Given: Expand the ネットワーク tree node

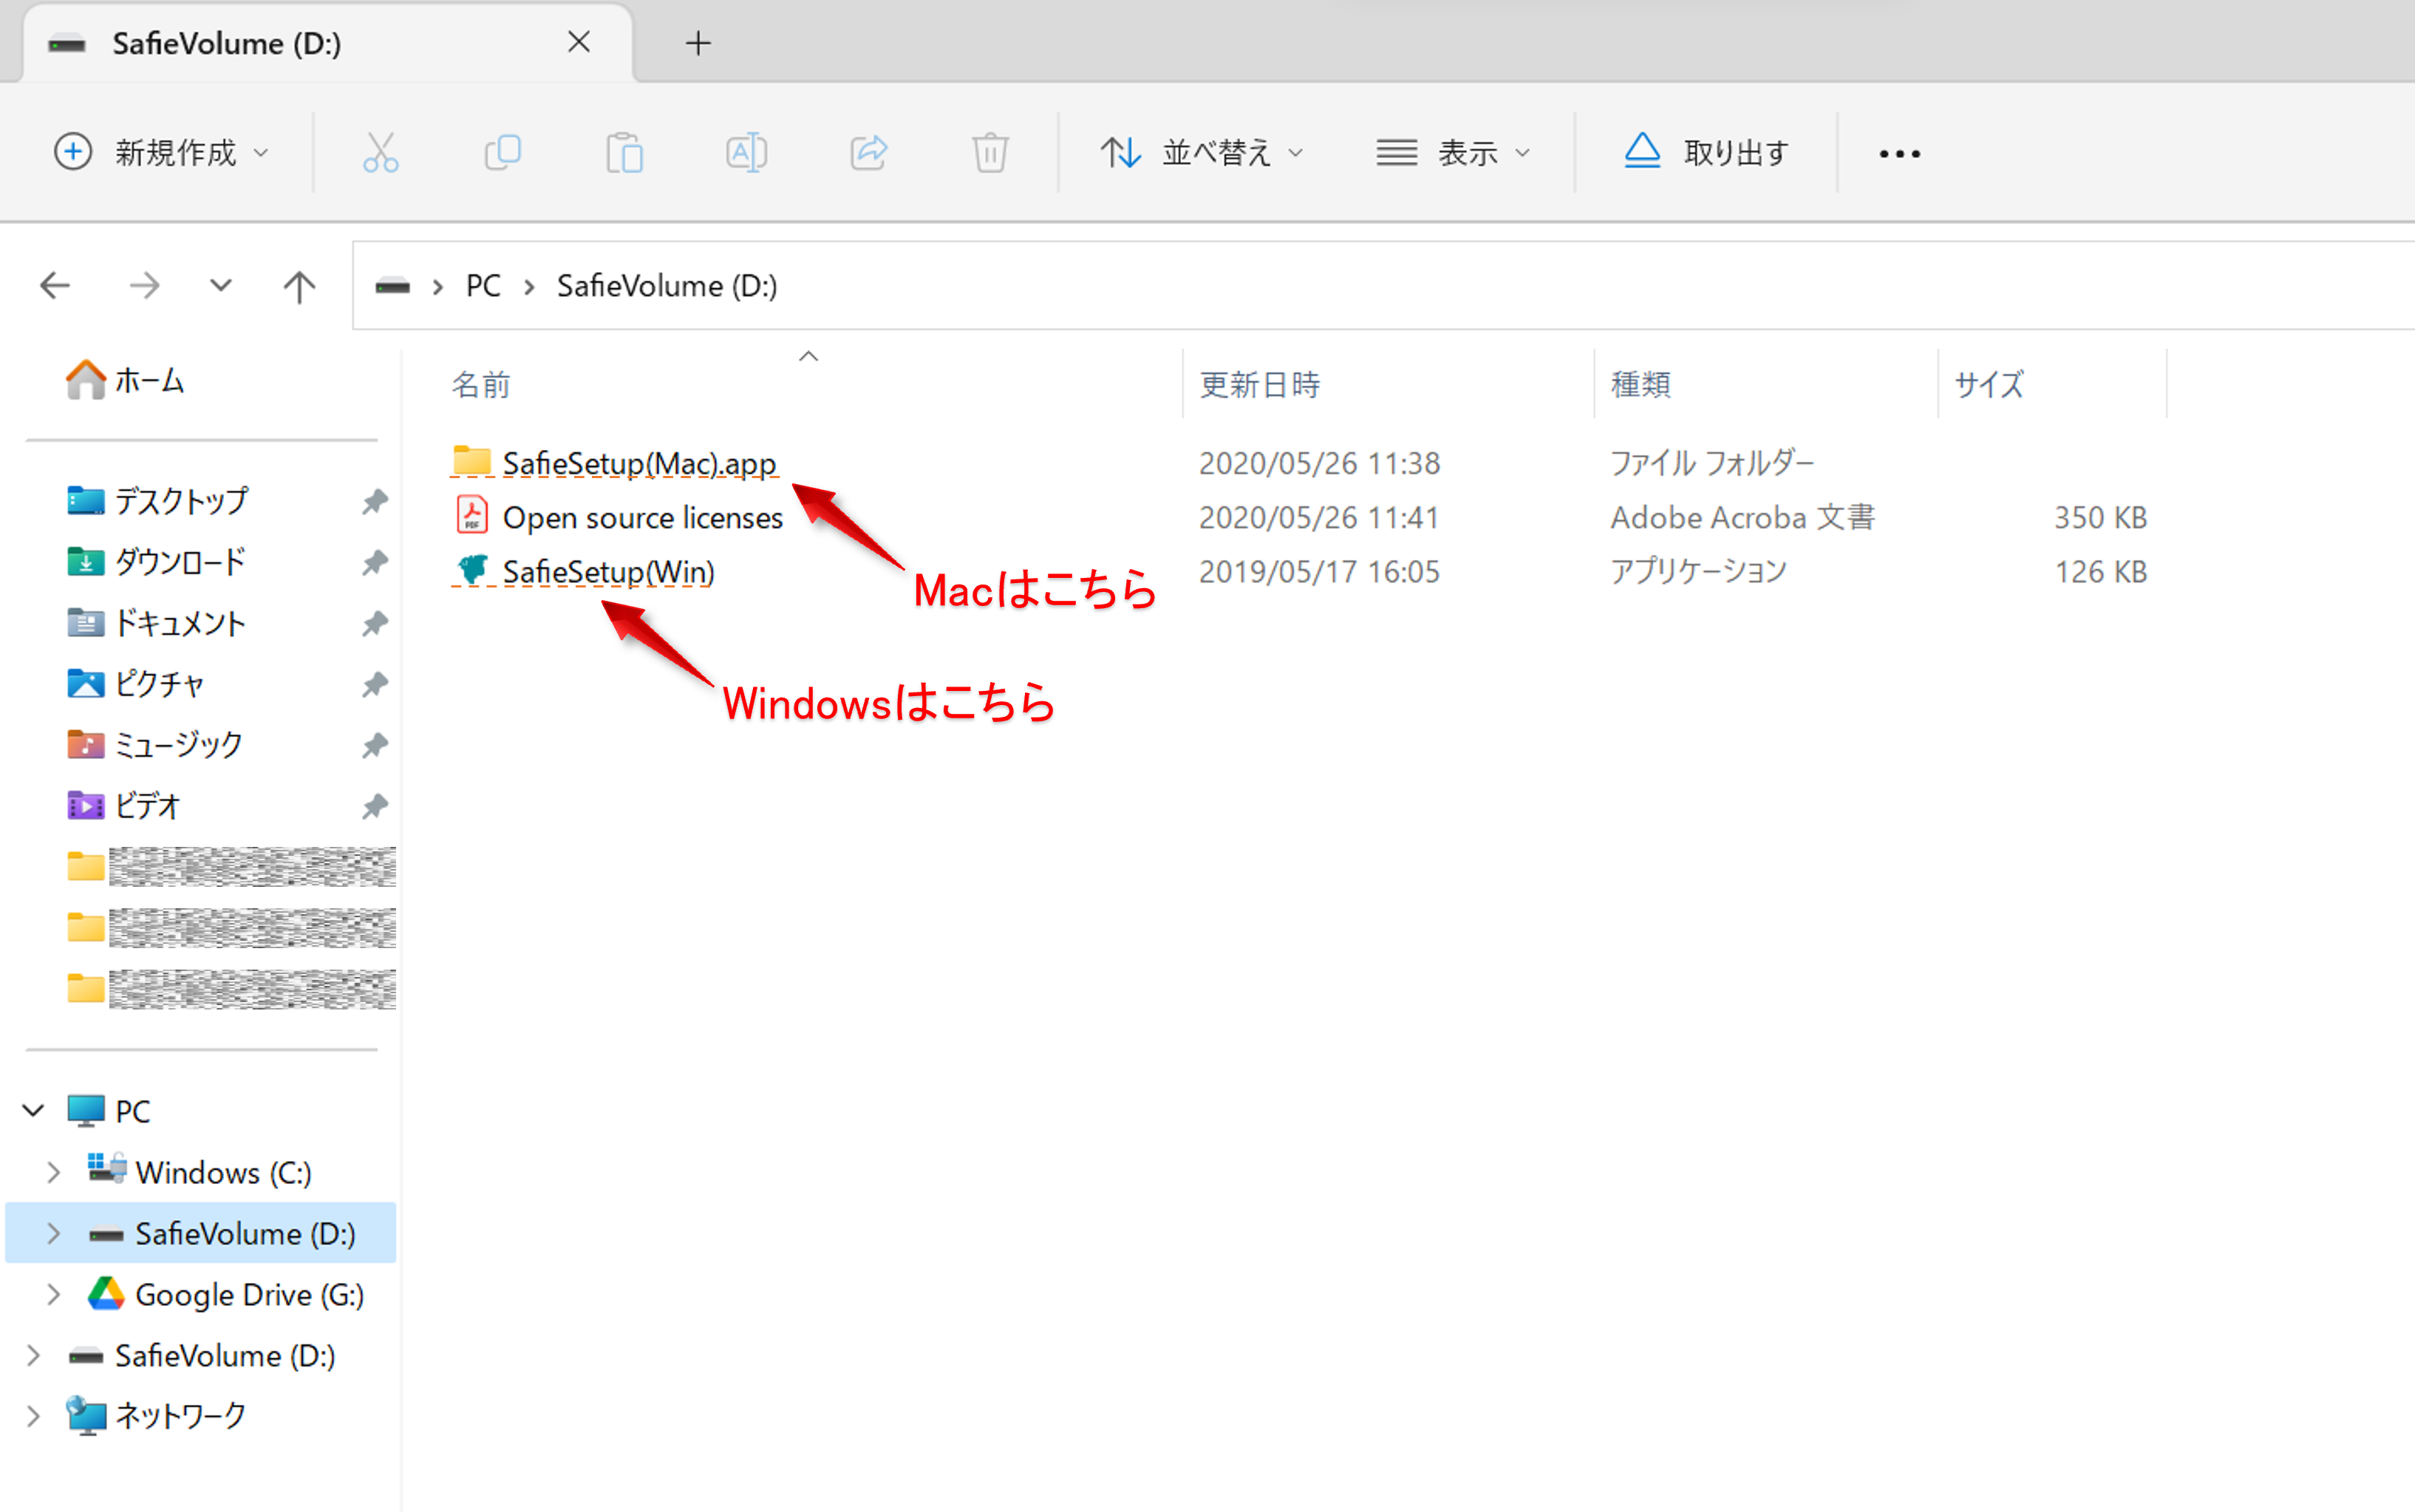Looking at the screenshot, I should pyautogui.click(x=33, y=1416).
